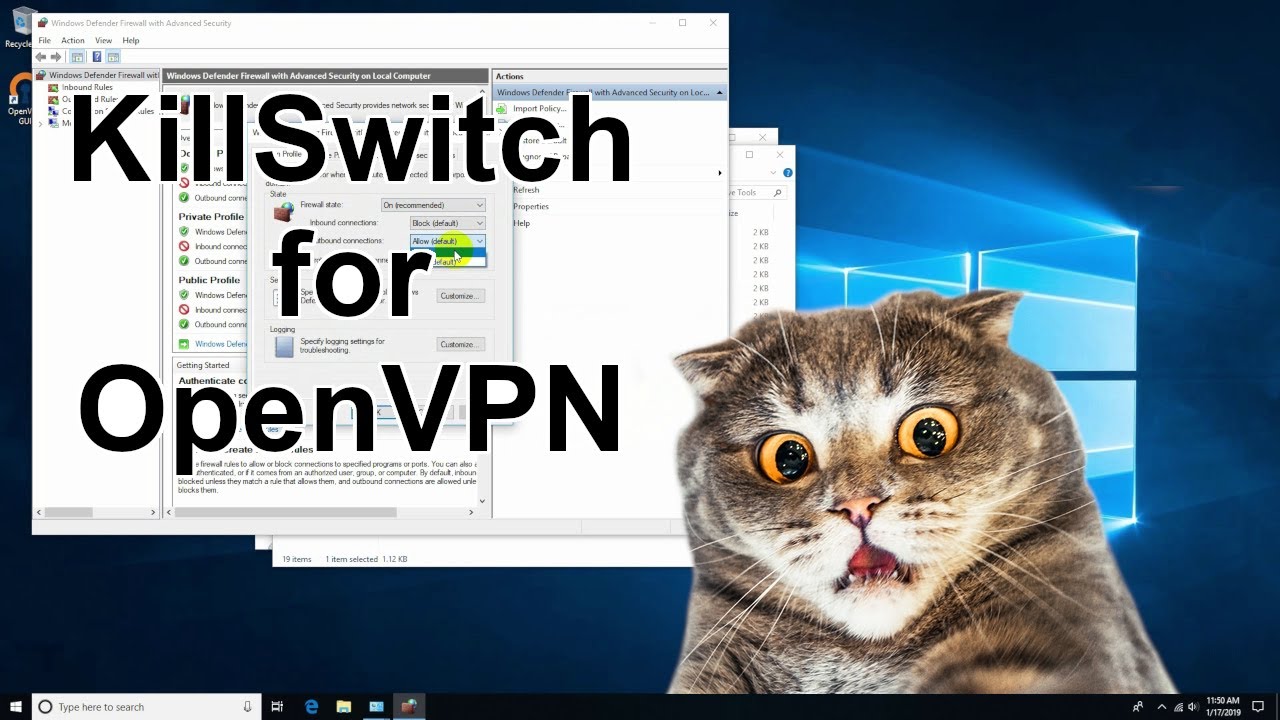Image resolution: width=1280 pixels, height=720 pixels.
Task: Launch Microsoft Edge from the taskbar
Action: point(311,707)
